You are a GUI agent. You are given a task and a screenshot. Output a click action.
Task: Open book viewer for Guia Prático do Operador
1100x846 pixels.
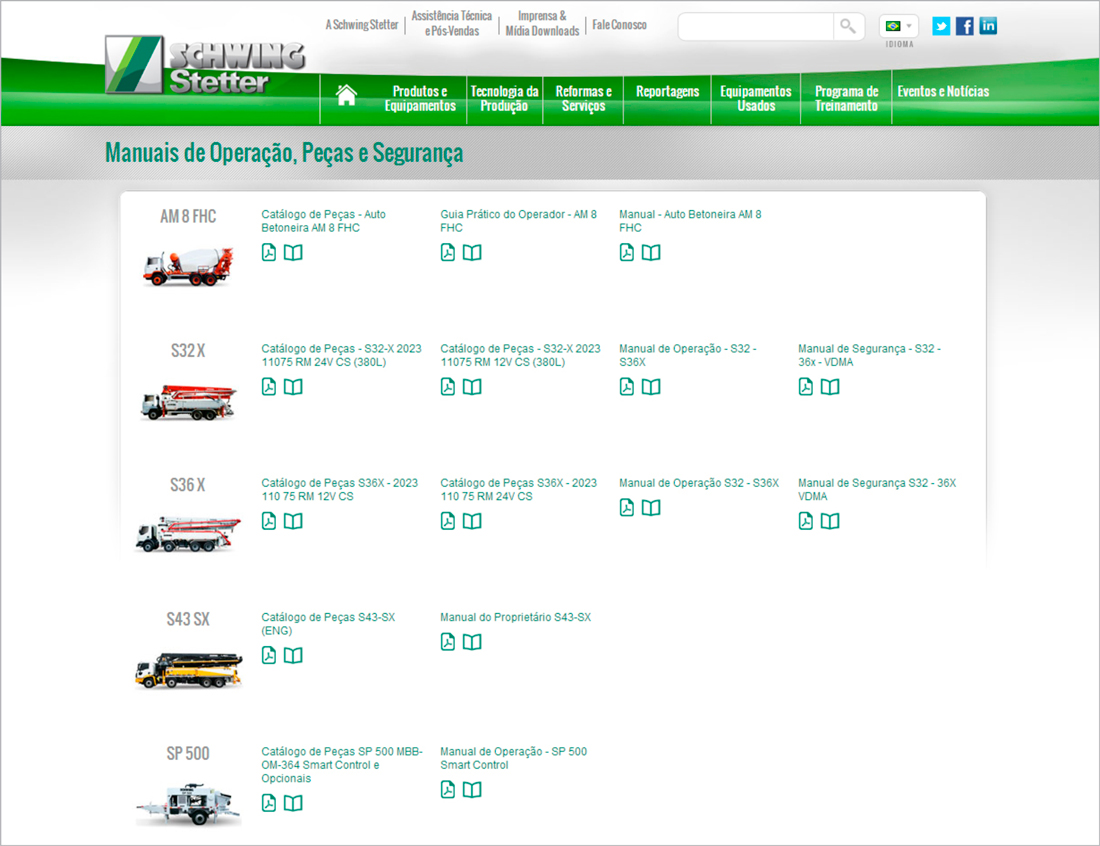pos(472,253)
